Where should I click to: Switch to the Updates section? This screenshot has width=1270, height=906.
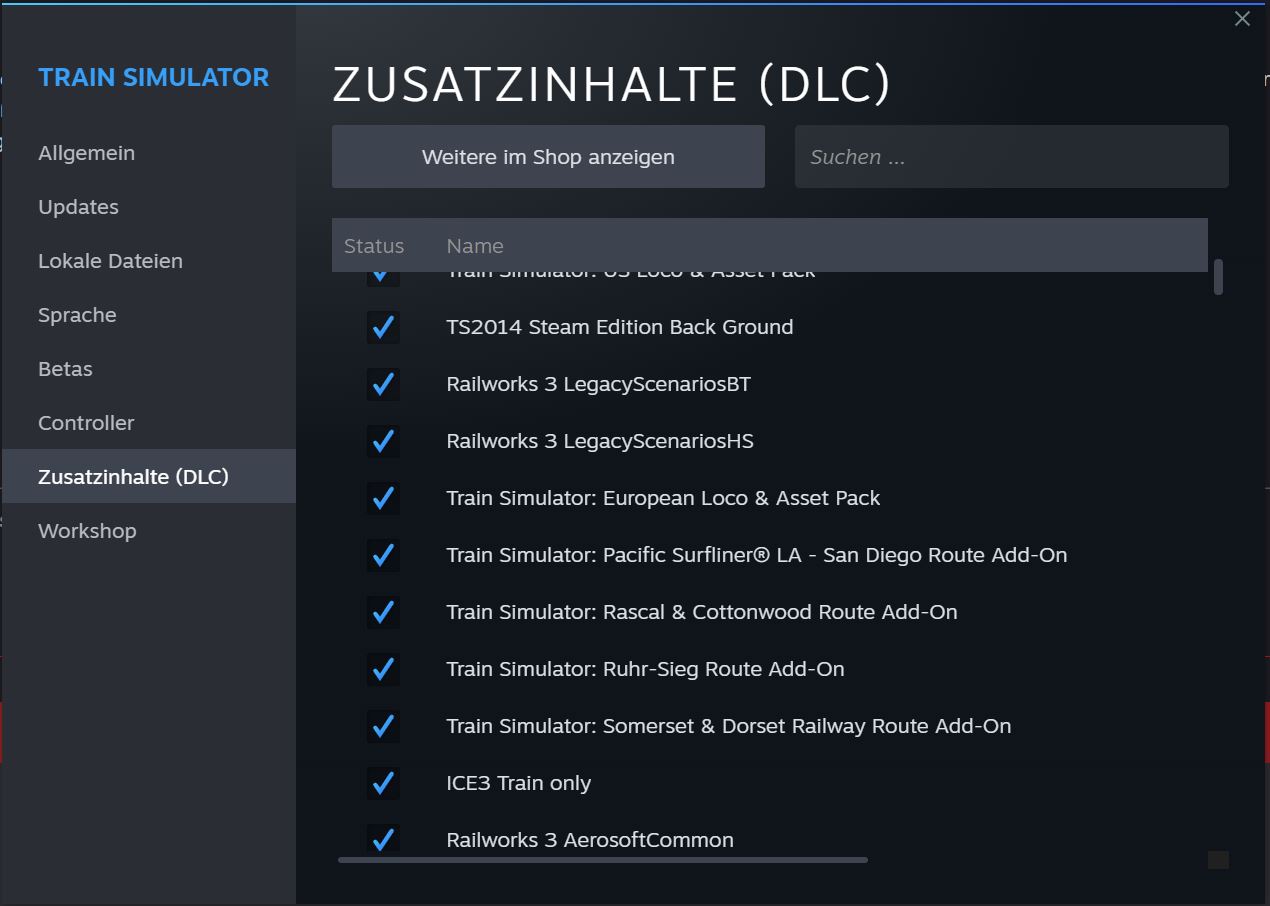(78, 207)
